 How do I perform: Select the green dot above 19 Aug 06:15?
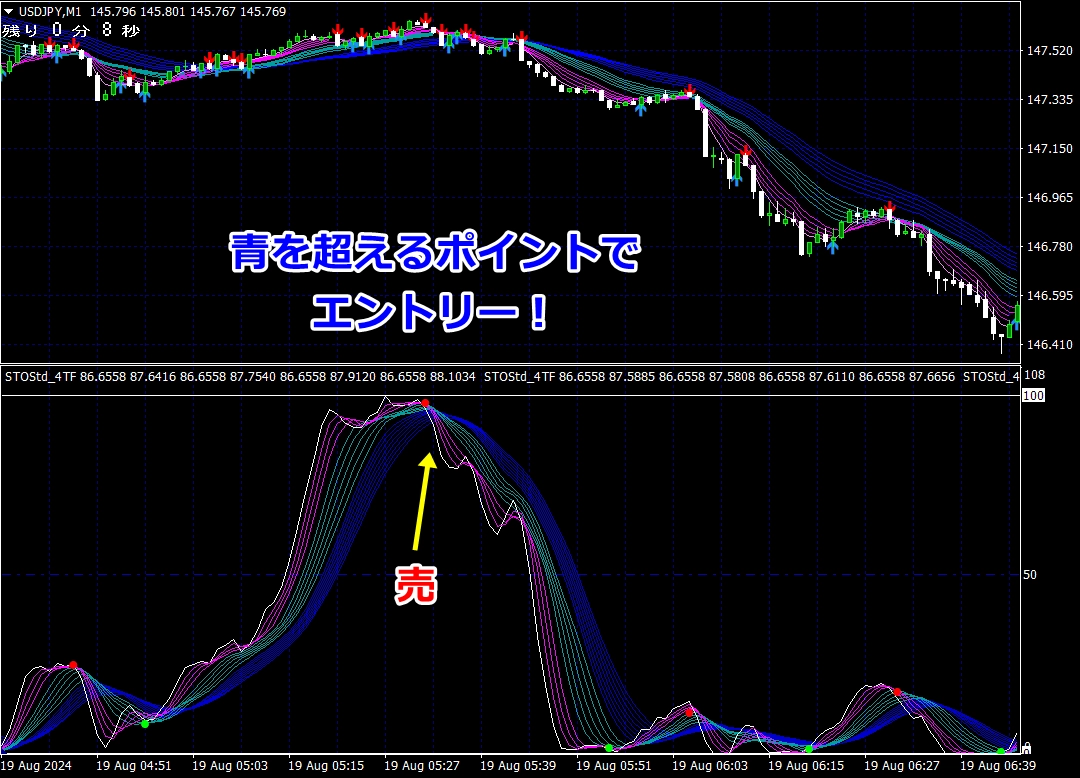point(808,748)
